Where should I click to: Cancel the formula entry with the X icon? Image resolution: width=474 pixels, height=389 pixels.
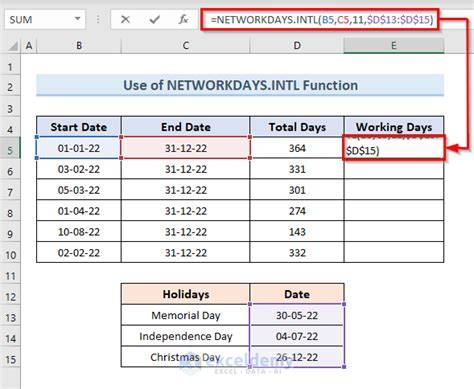(125, 20)
